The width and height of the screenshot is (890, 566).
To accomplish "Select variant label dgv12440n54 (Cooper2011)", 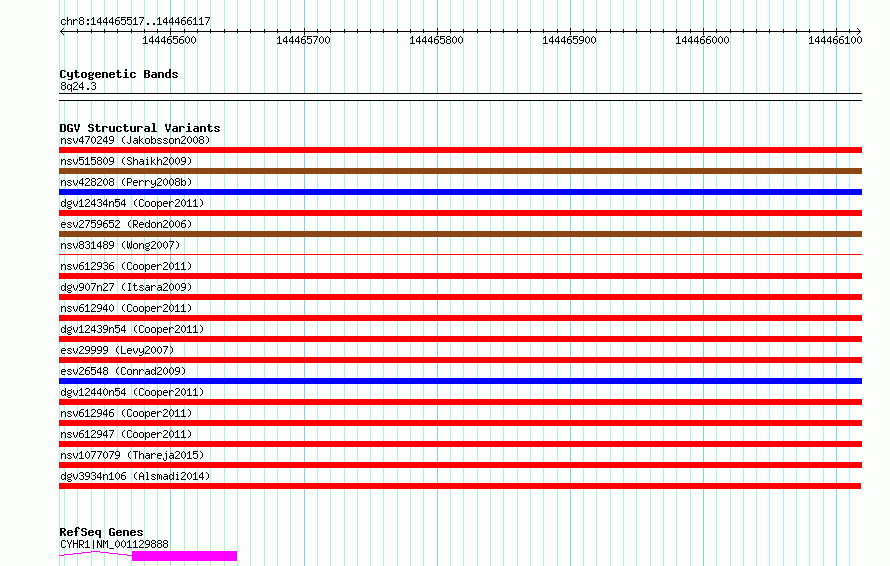I will tap(132, 392).
